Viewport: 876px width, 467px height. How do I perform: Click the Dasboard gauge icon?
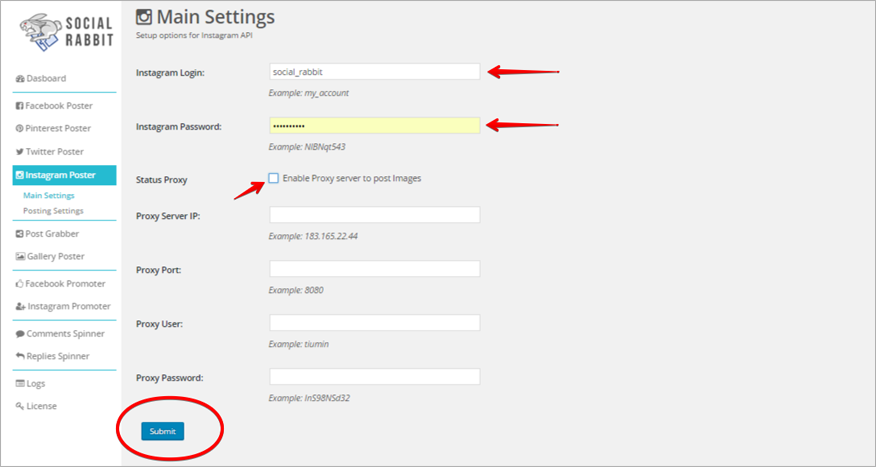coord(20,79)
